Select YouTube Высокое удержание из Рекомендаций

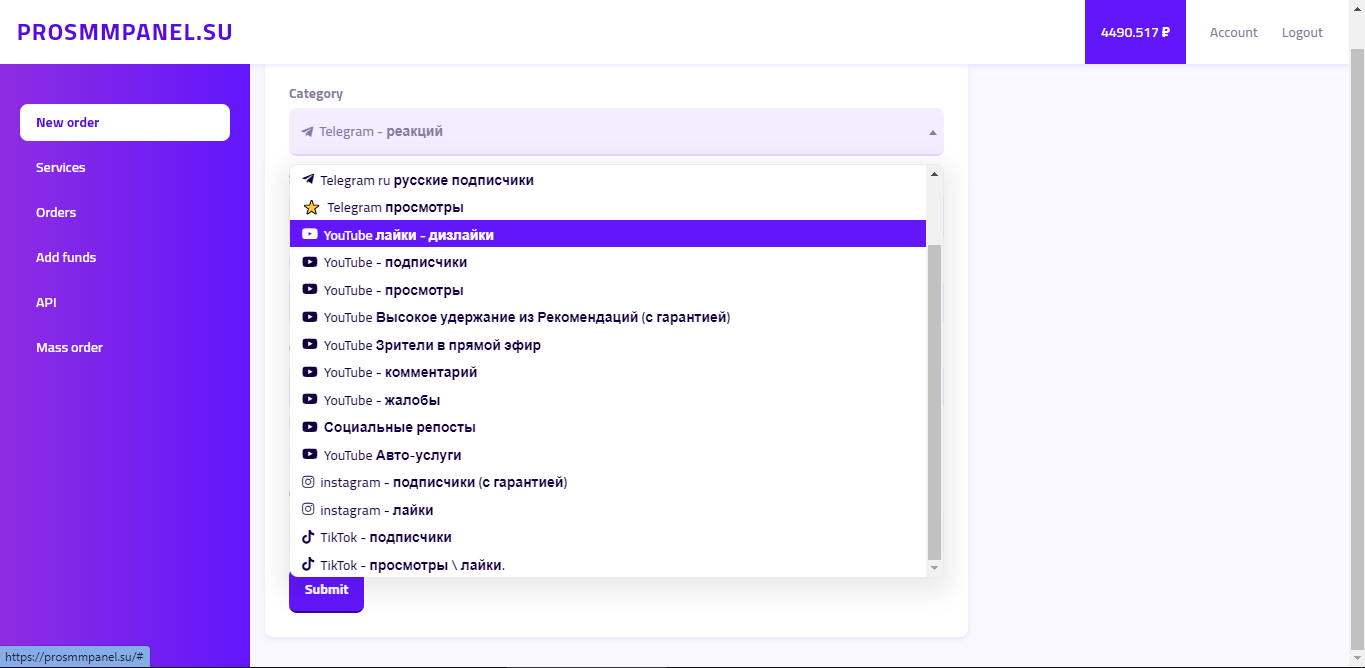[608, 317]
